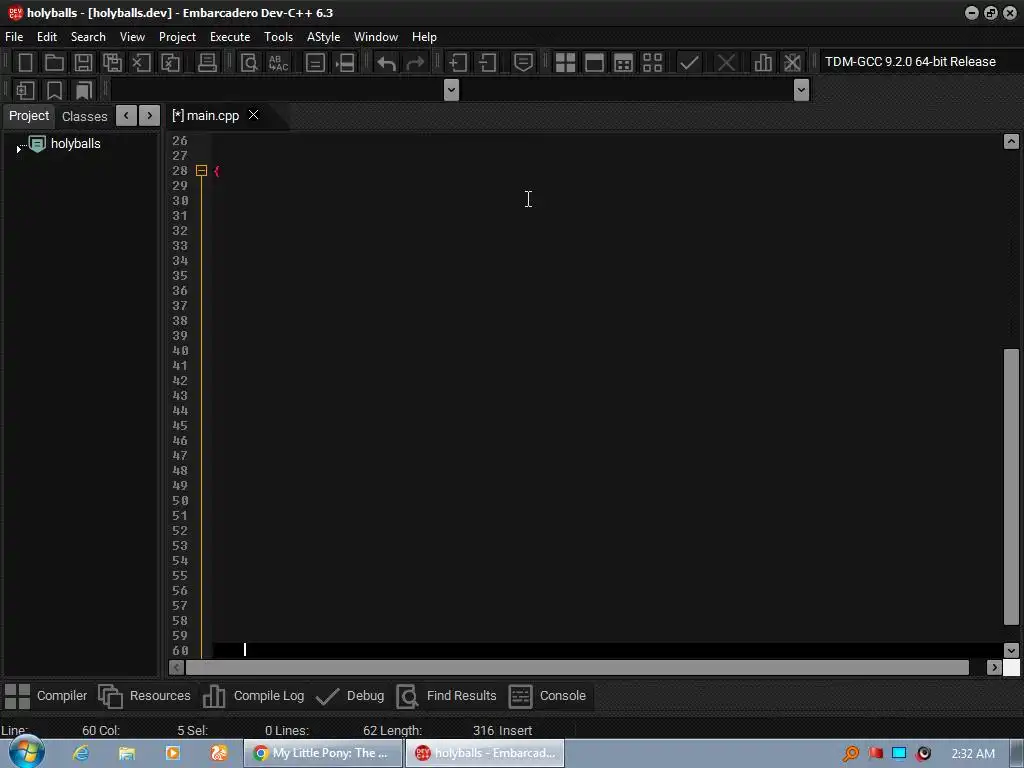Click the Toggle bookmark icon
The height and width of the screenshot is (768, 1024).
click(54, 90)
